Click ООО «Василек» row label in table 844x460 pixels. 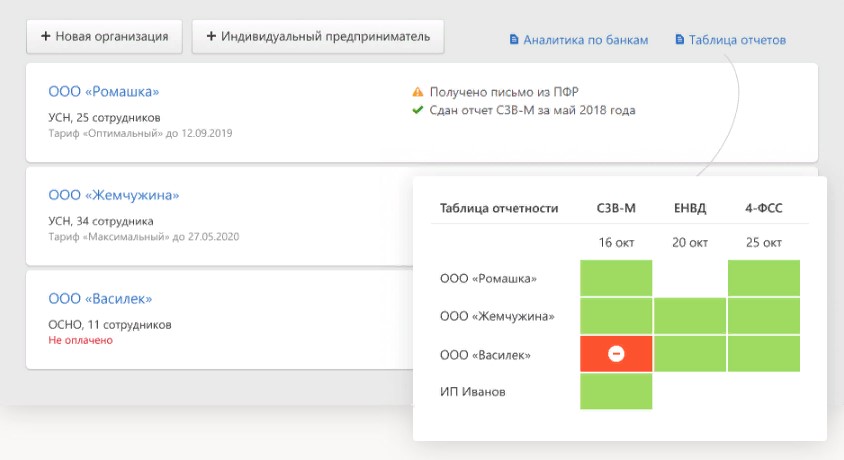click(486, 355)
